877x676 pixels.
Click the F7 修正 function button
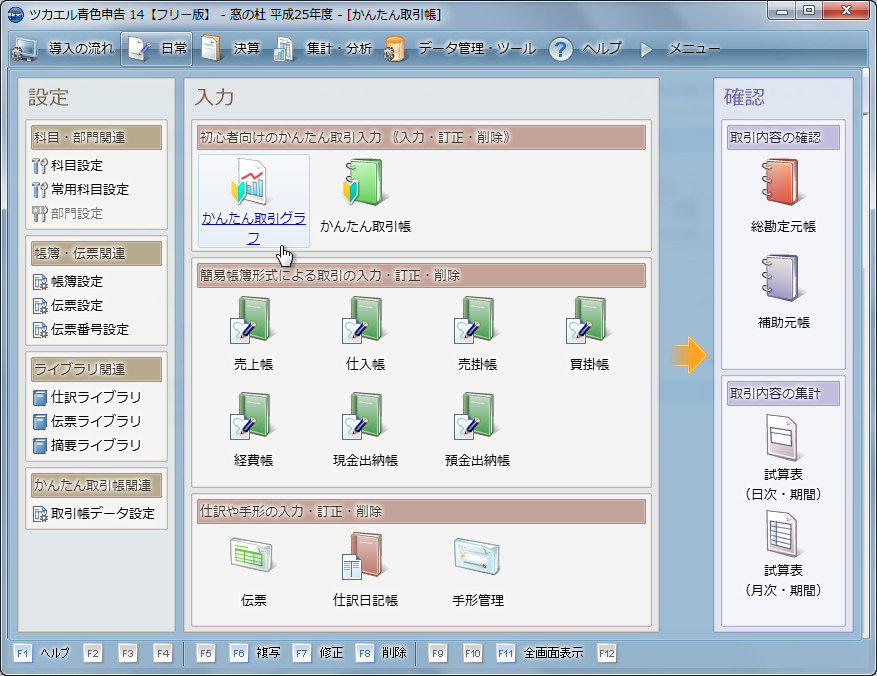318,653
